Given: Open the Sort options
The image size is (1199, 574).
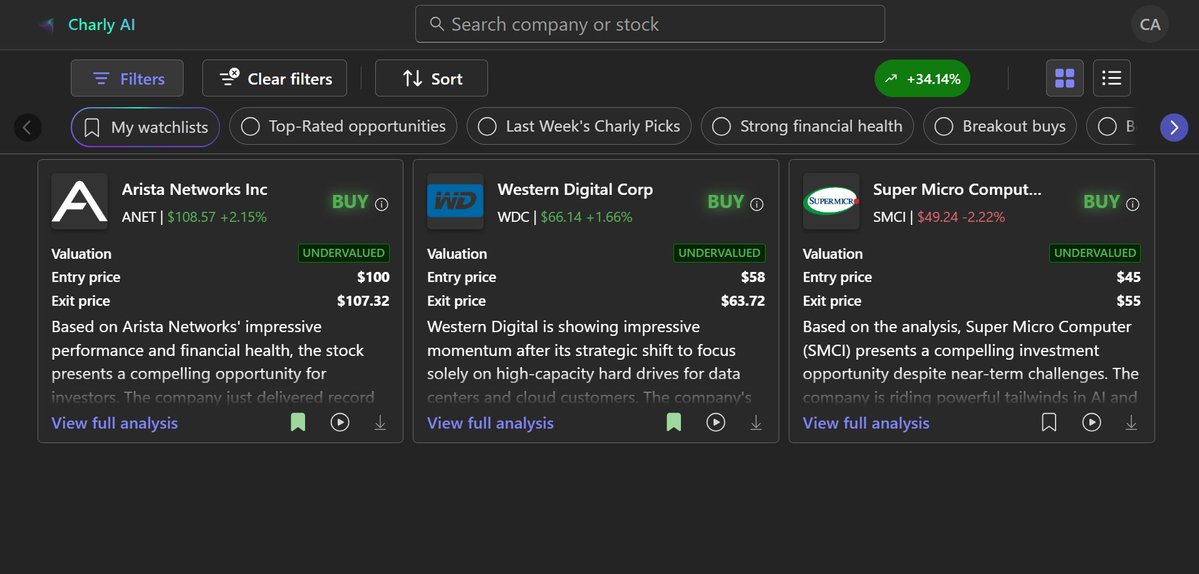Looking at the screenshot, I should [x=431, y=78].
